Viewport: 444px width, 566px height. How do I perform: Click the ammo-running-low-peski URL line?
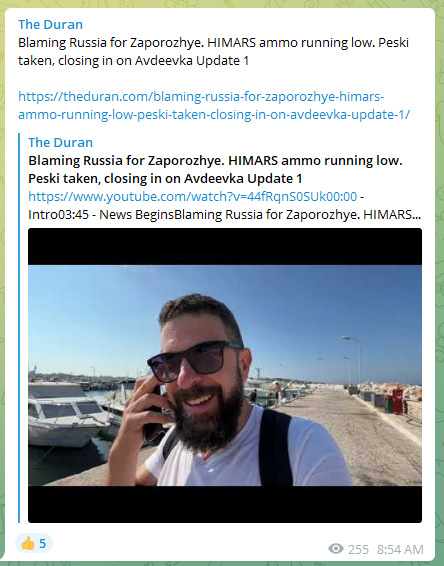click(214, 114)
